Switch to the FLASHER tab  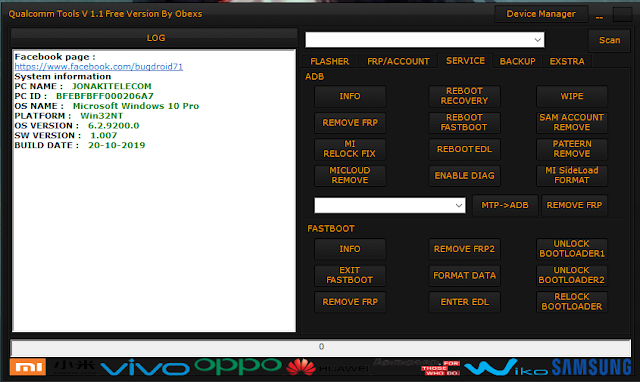click(329, 61)
